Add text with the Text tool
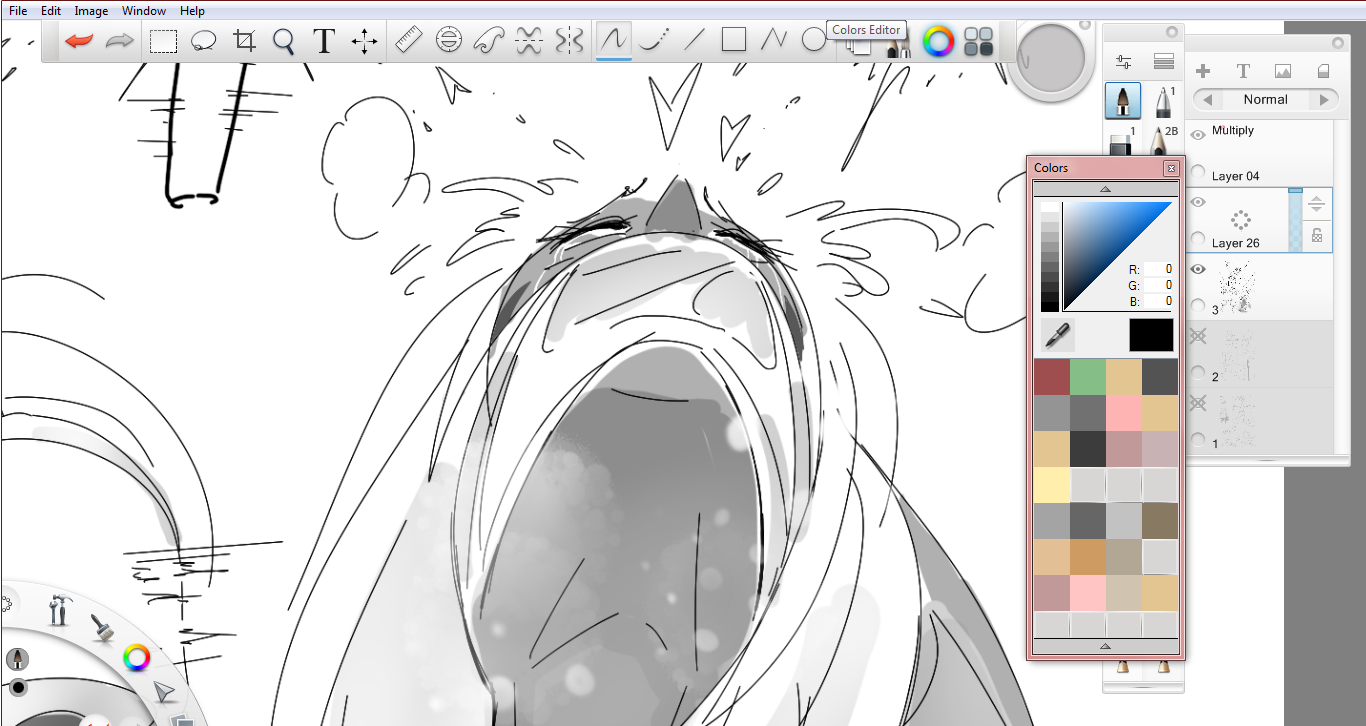The width and height of the screenshot is (1366, 726). 323,41
